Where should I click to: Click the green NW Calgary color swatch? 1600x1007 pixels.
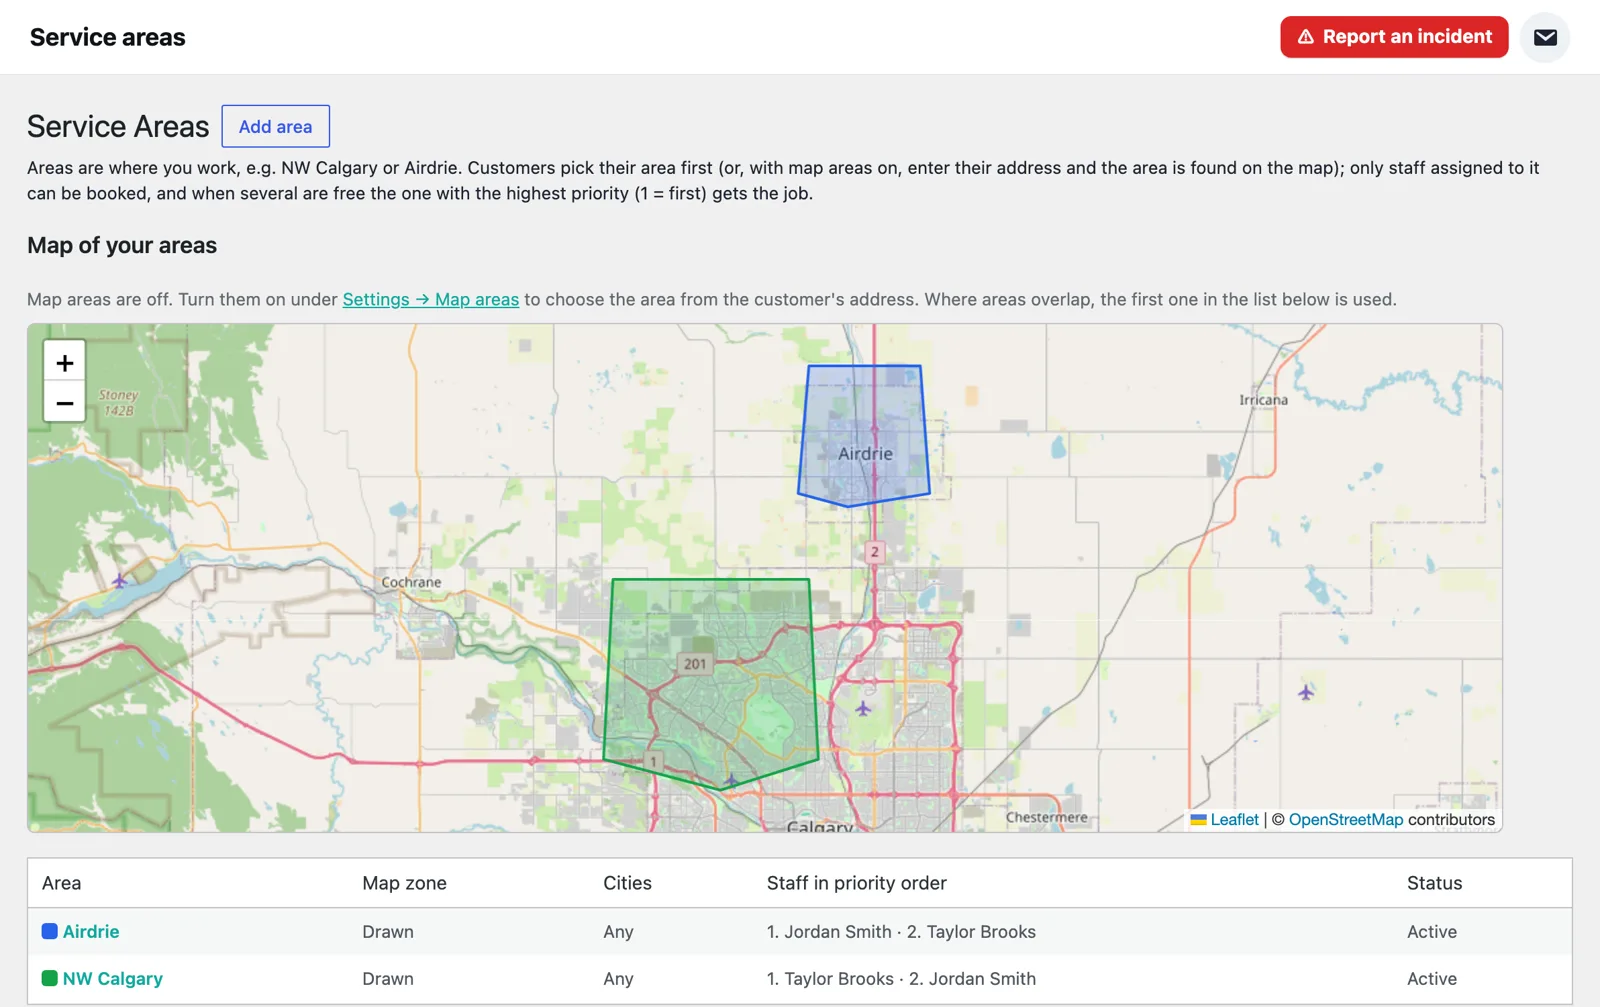(49, 978)
